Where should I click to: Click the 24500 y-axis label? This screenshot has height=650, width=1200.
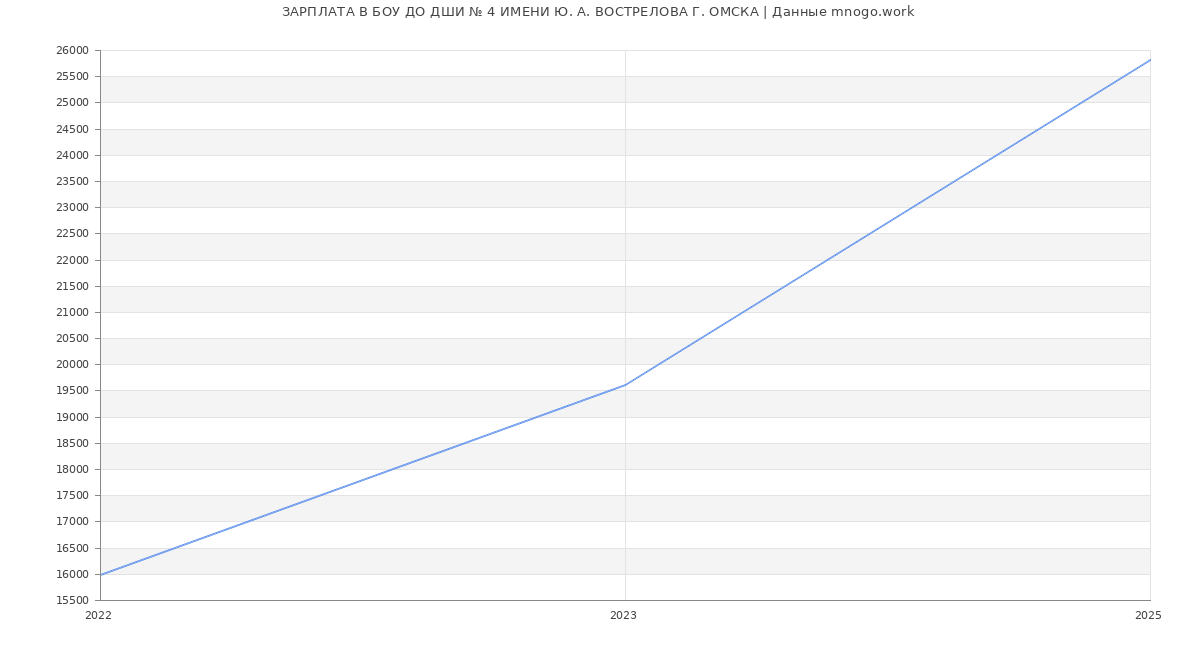coord(73,130)
